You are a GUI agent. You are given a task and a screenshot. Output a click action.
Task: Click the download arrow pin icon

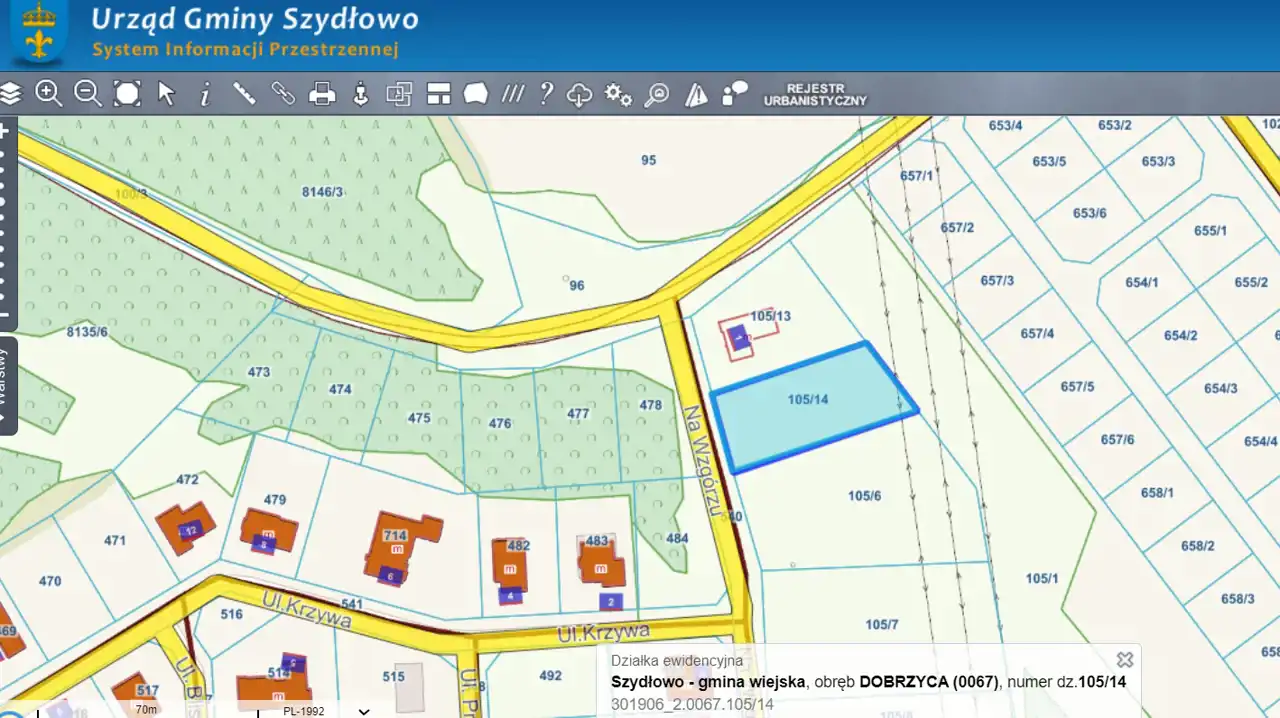(x=361, y=94)
